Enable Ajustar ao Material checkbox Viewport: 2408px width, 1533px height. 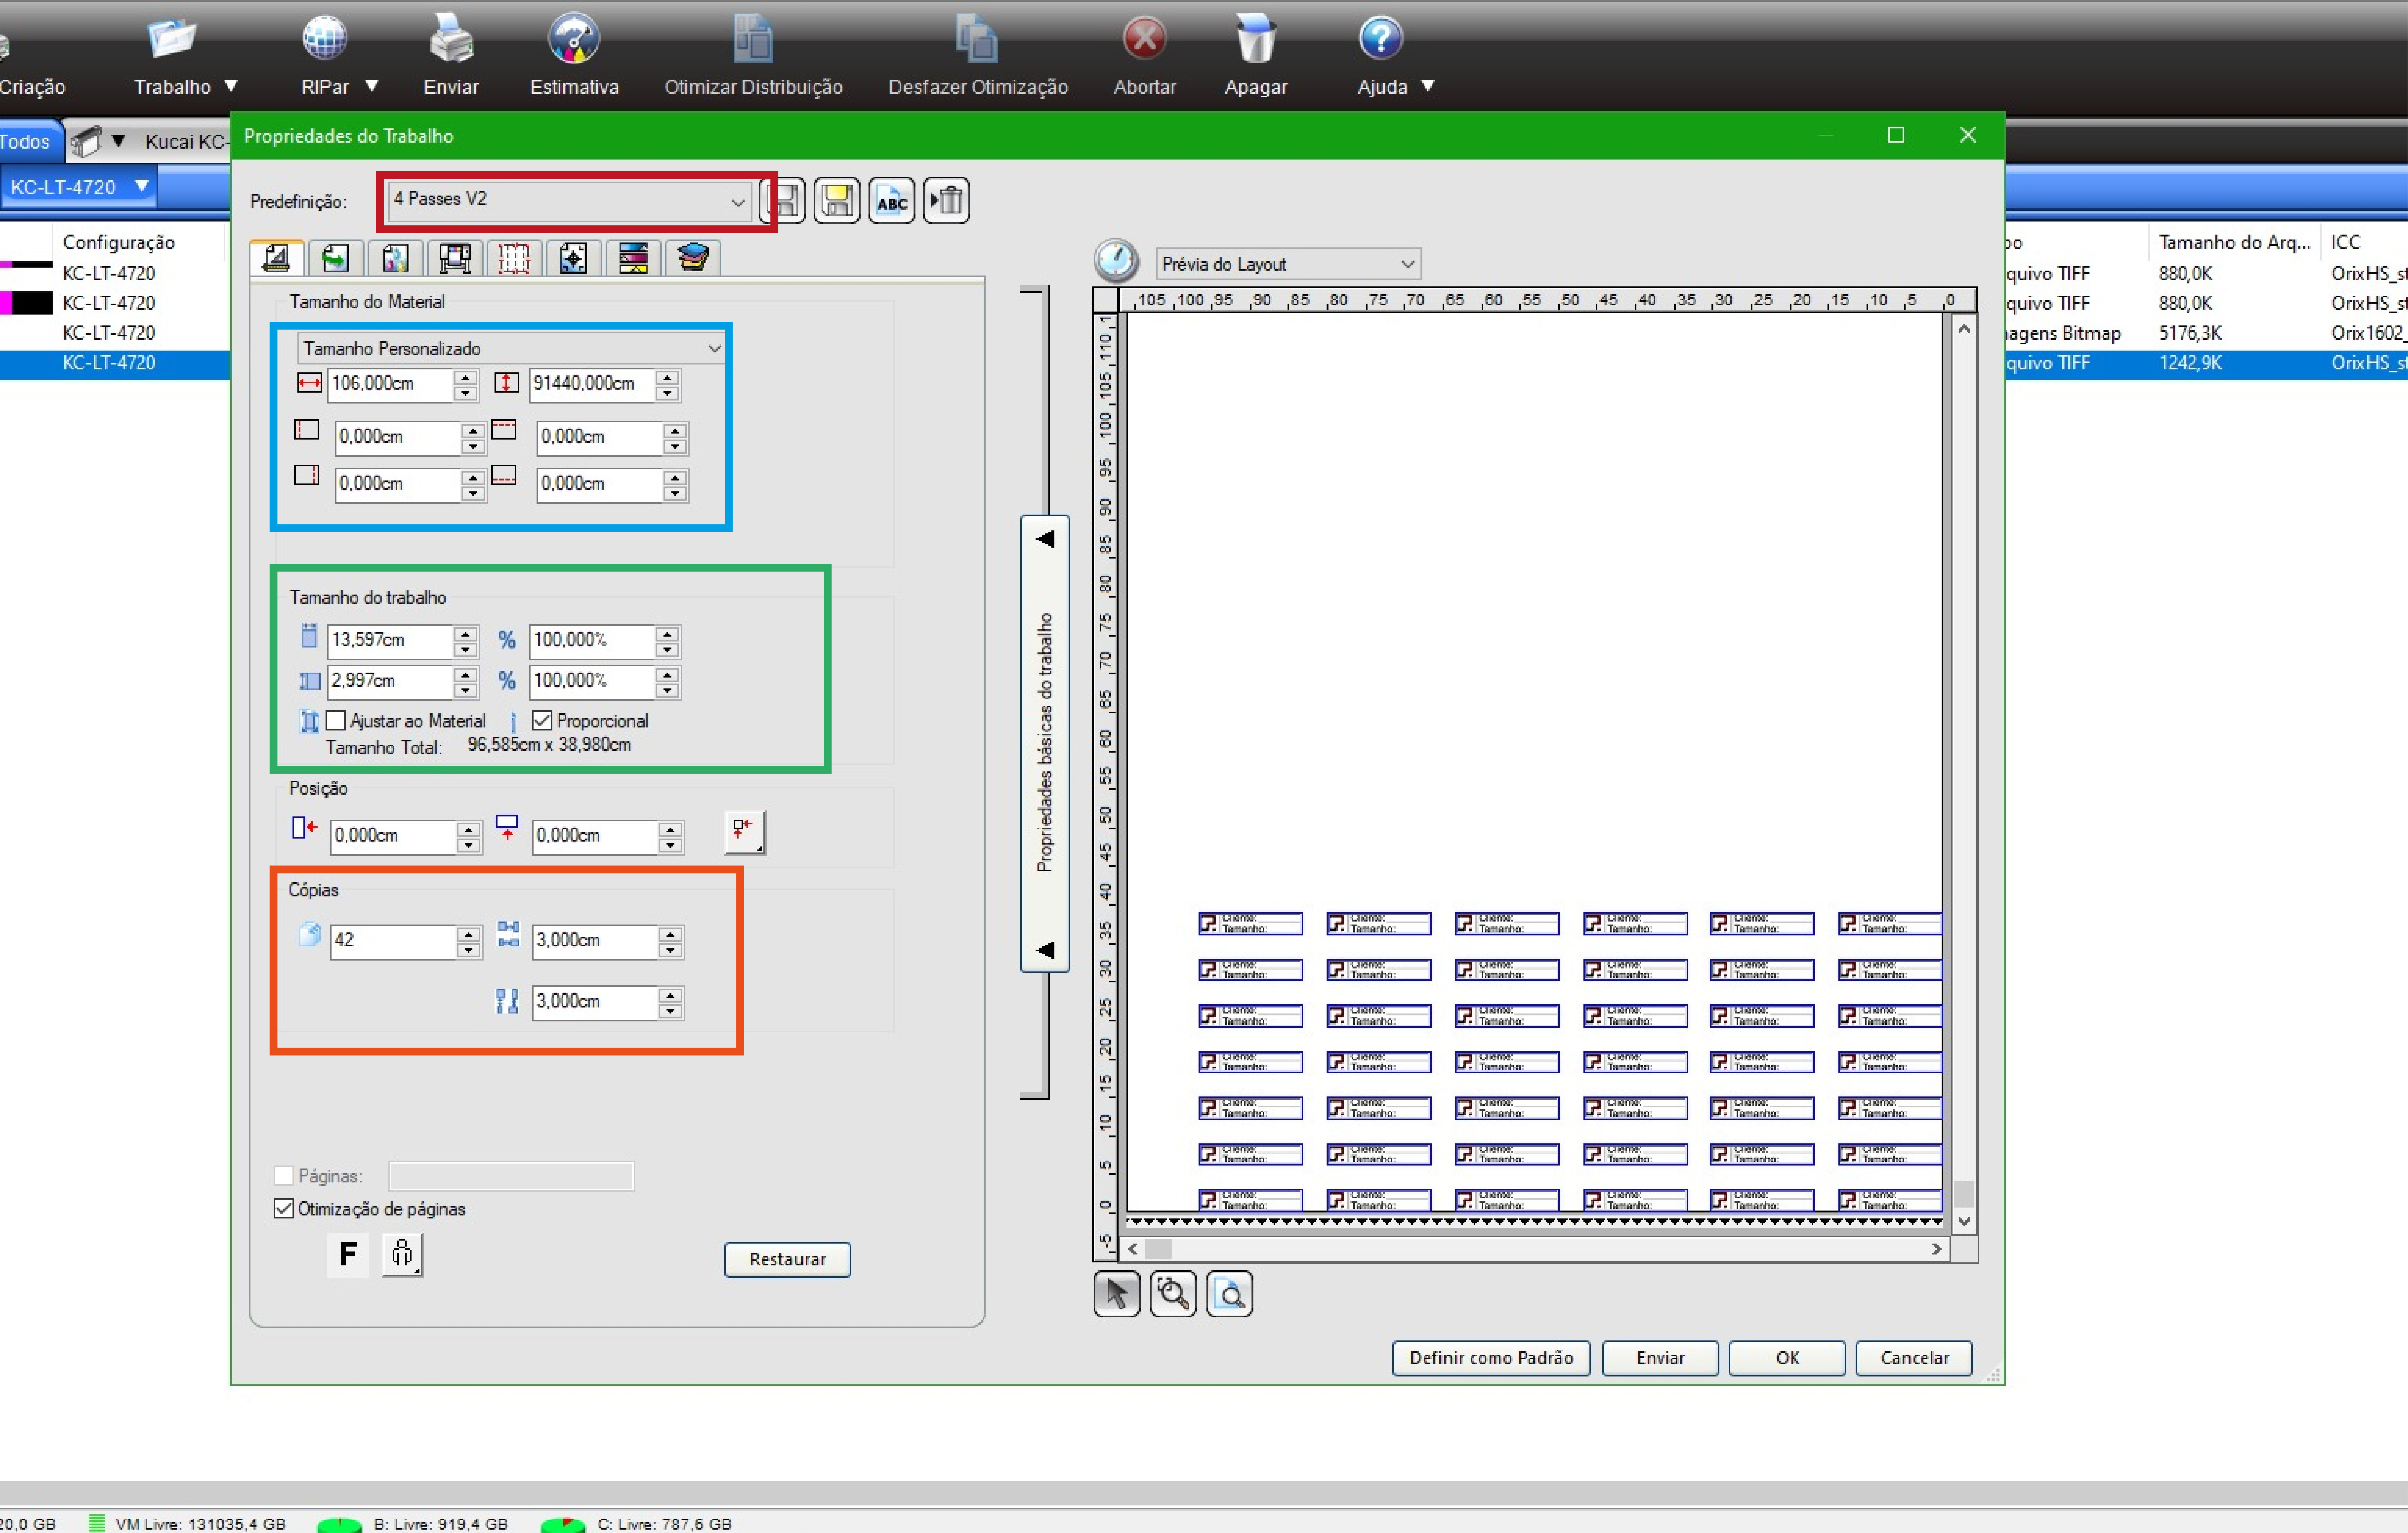336,720
